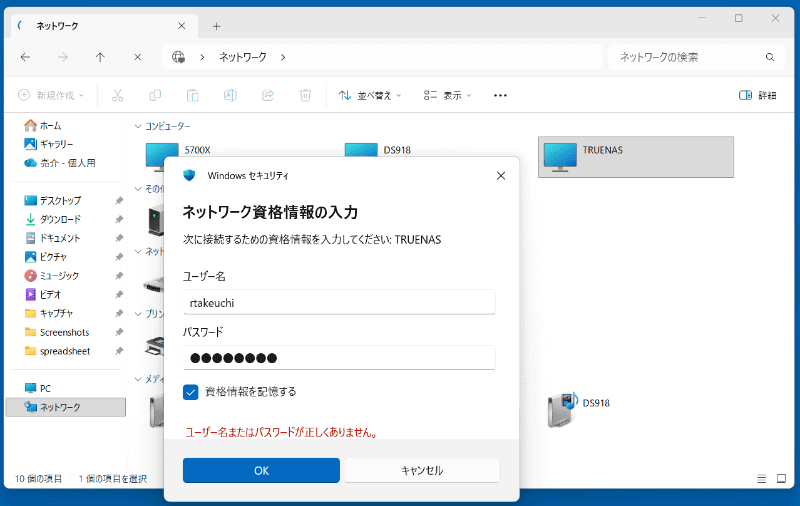
Task: Open the 新規作成 dropdown
Action: [x=51, y=95]
